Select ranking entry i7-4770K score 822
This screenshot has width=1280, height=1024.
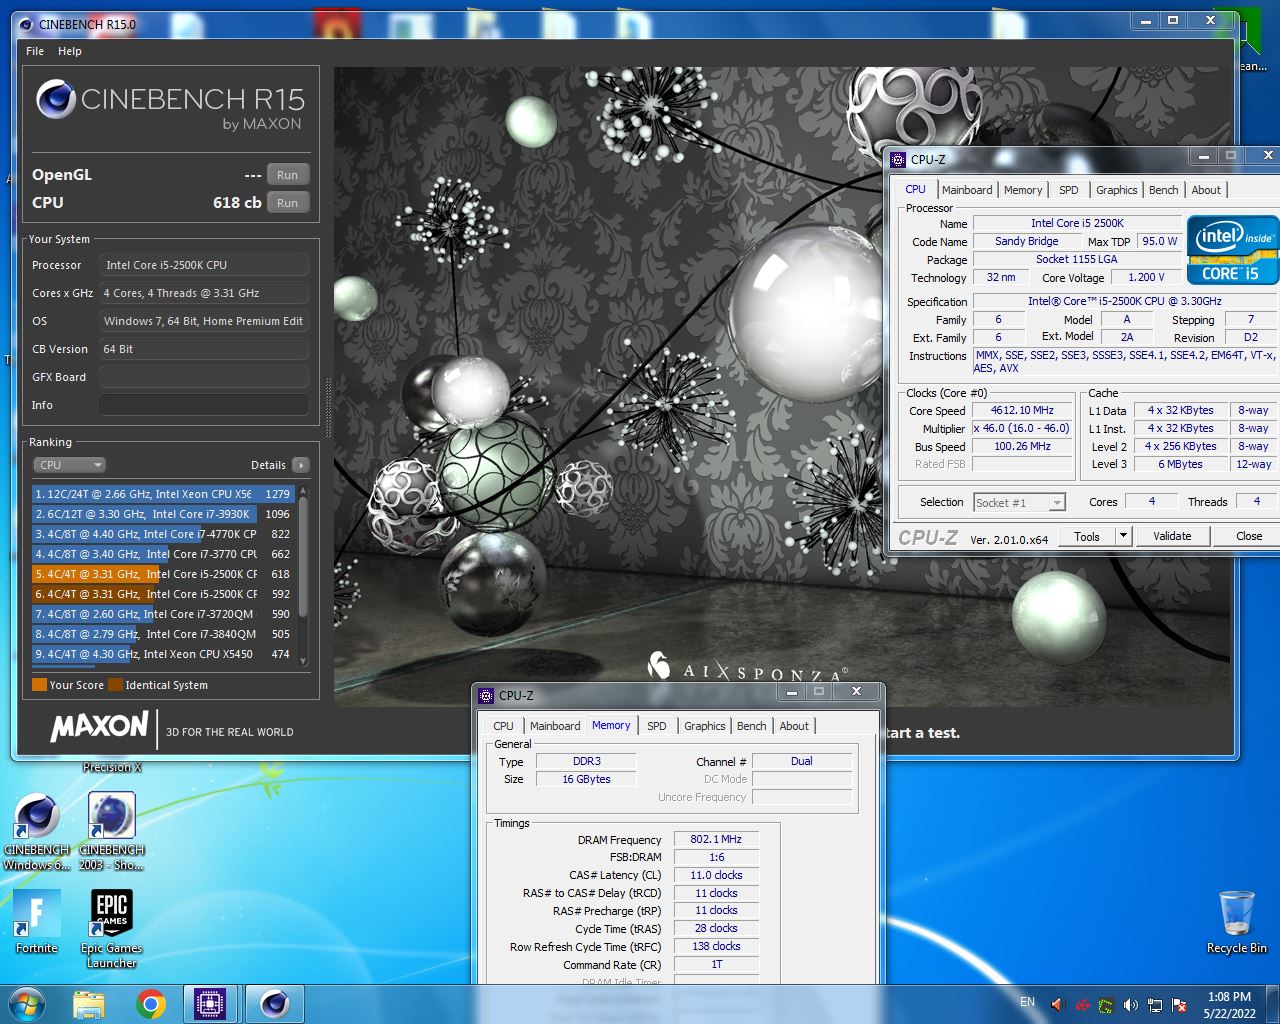[163, 534]
